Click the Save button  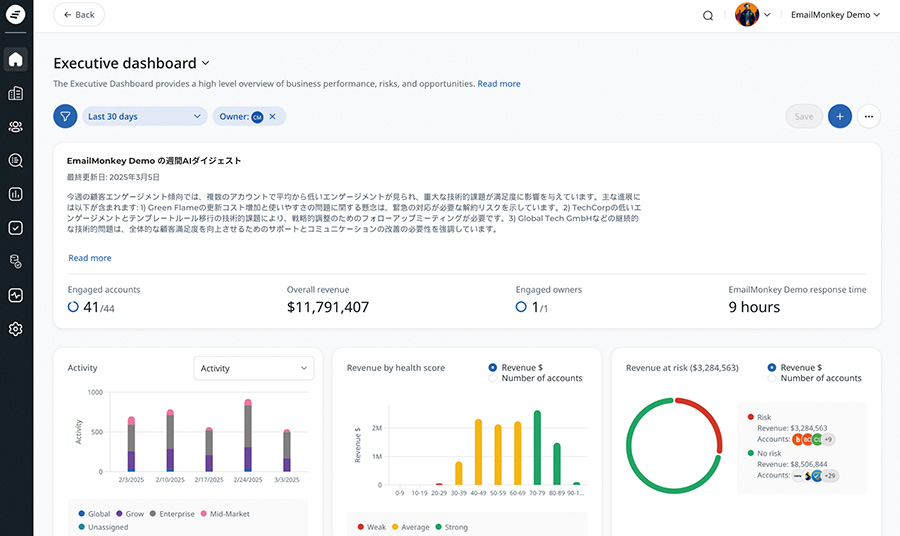[x=804, y=116]
